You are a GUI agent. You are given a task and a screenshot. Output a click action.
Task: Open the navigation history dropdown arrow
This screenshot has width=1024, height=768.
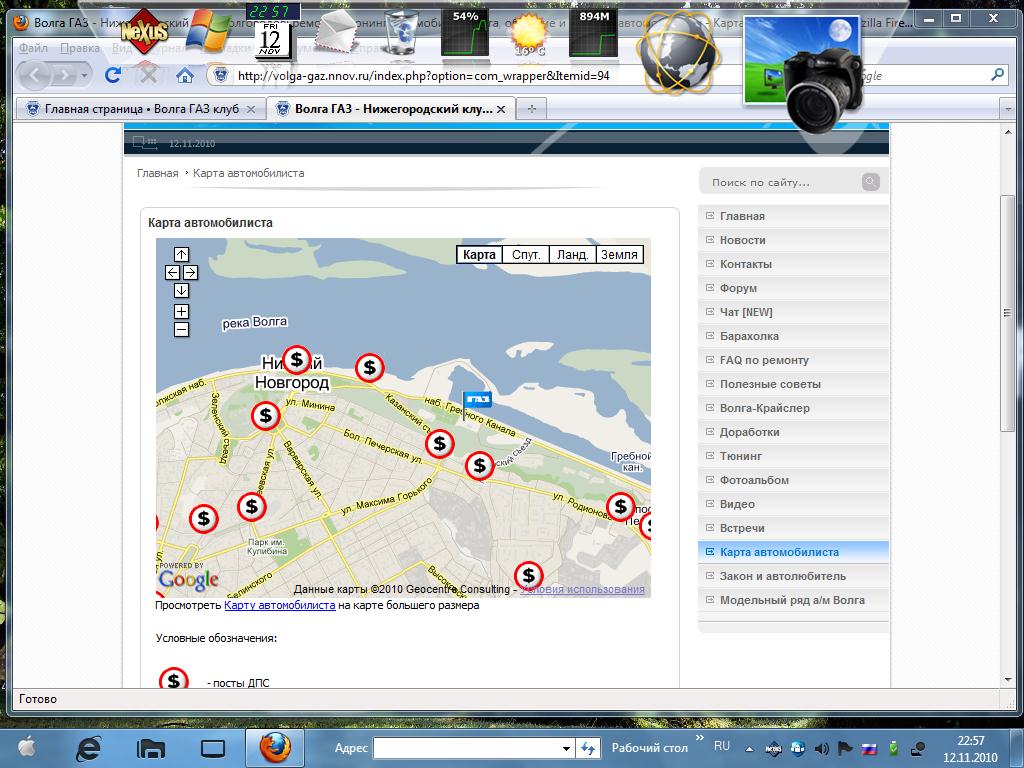84,76
